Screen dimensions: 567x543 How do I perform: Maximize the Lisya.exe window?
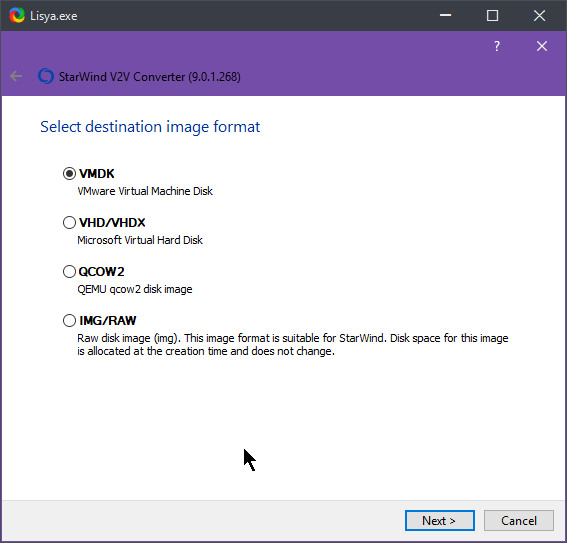(x=492, y=16)
